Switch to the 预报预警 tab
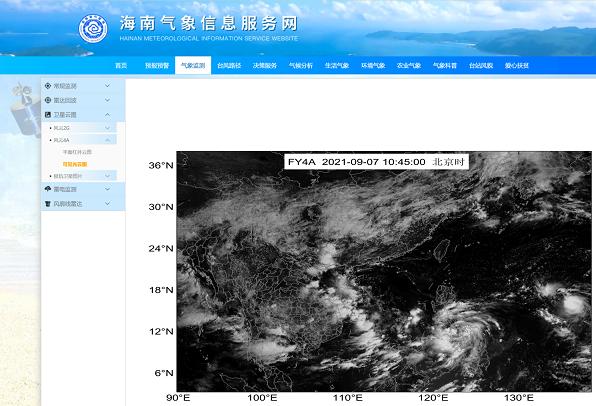The height and width of the screenshot is (406, 596). click(x=157, y=65)
